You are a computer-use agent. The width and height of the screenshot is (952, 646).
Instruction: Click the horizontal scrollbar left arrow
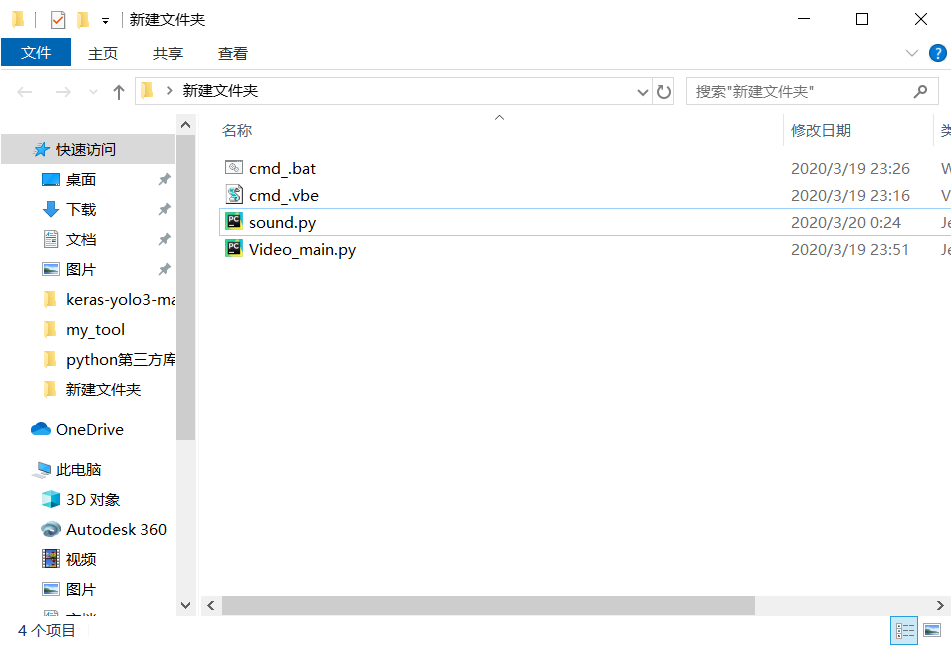pos(211,605)
